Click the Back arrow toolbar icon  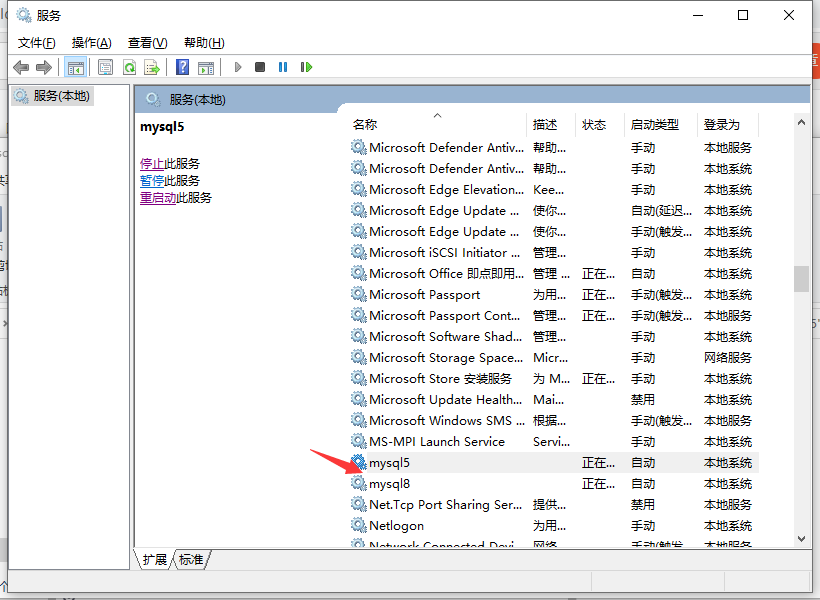[21, 67]
